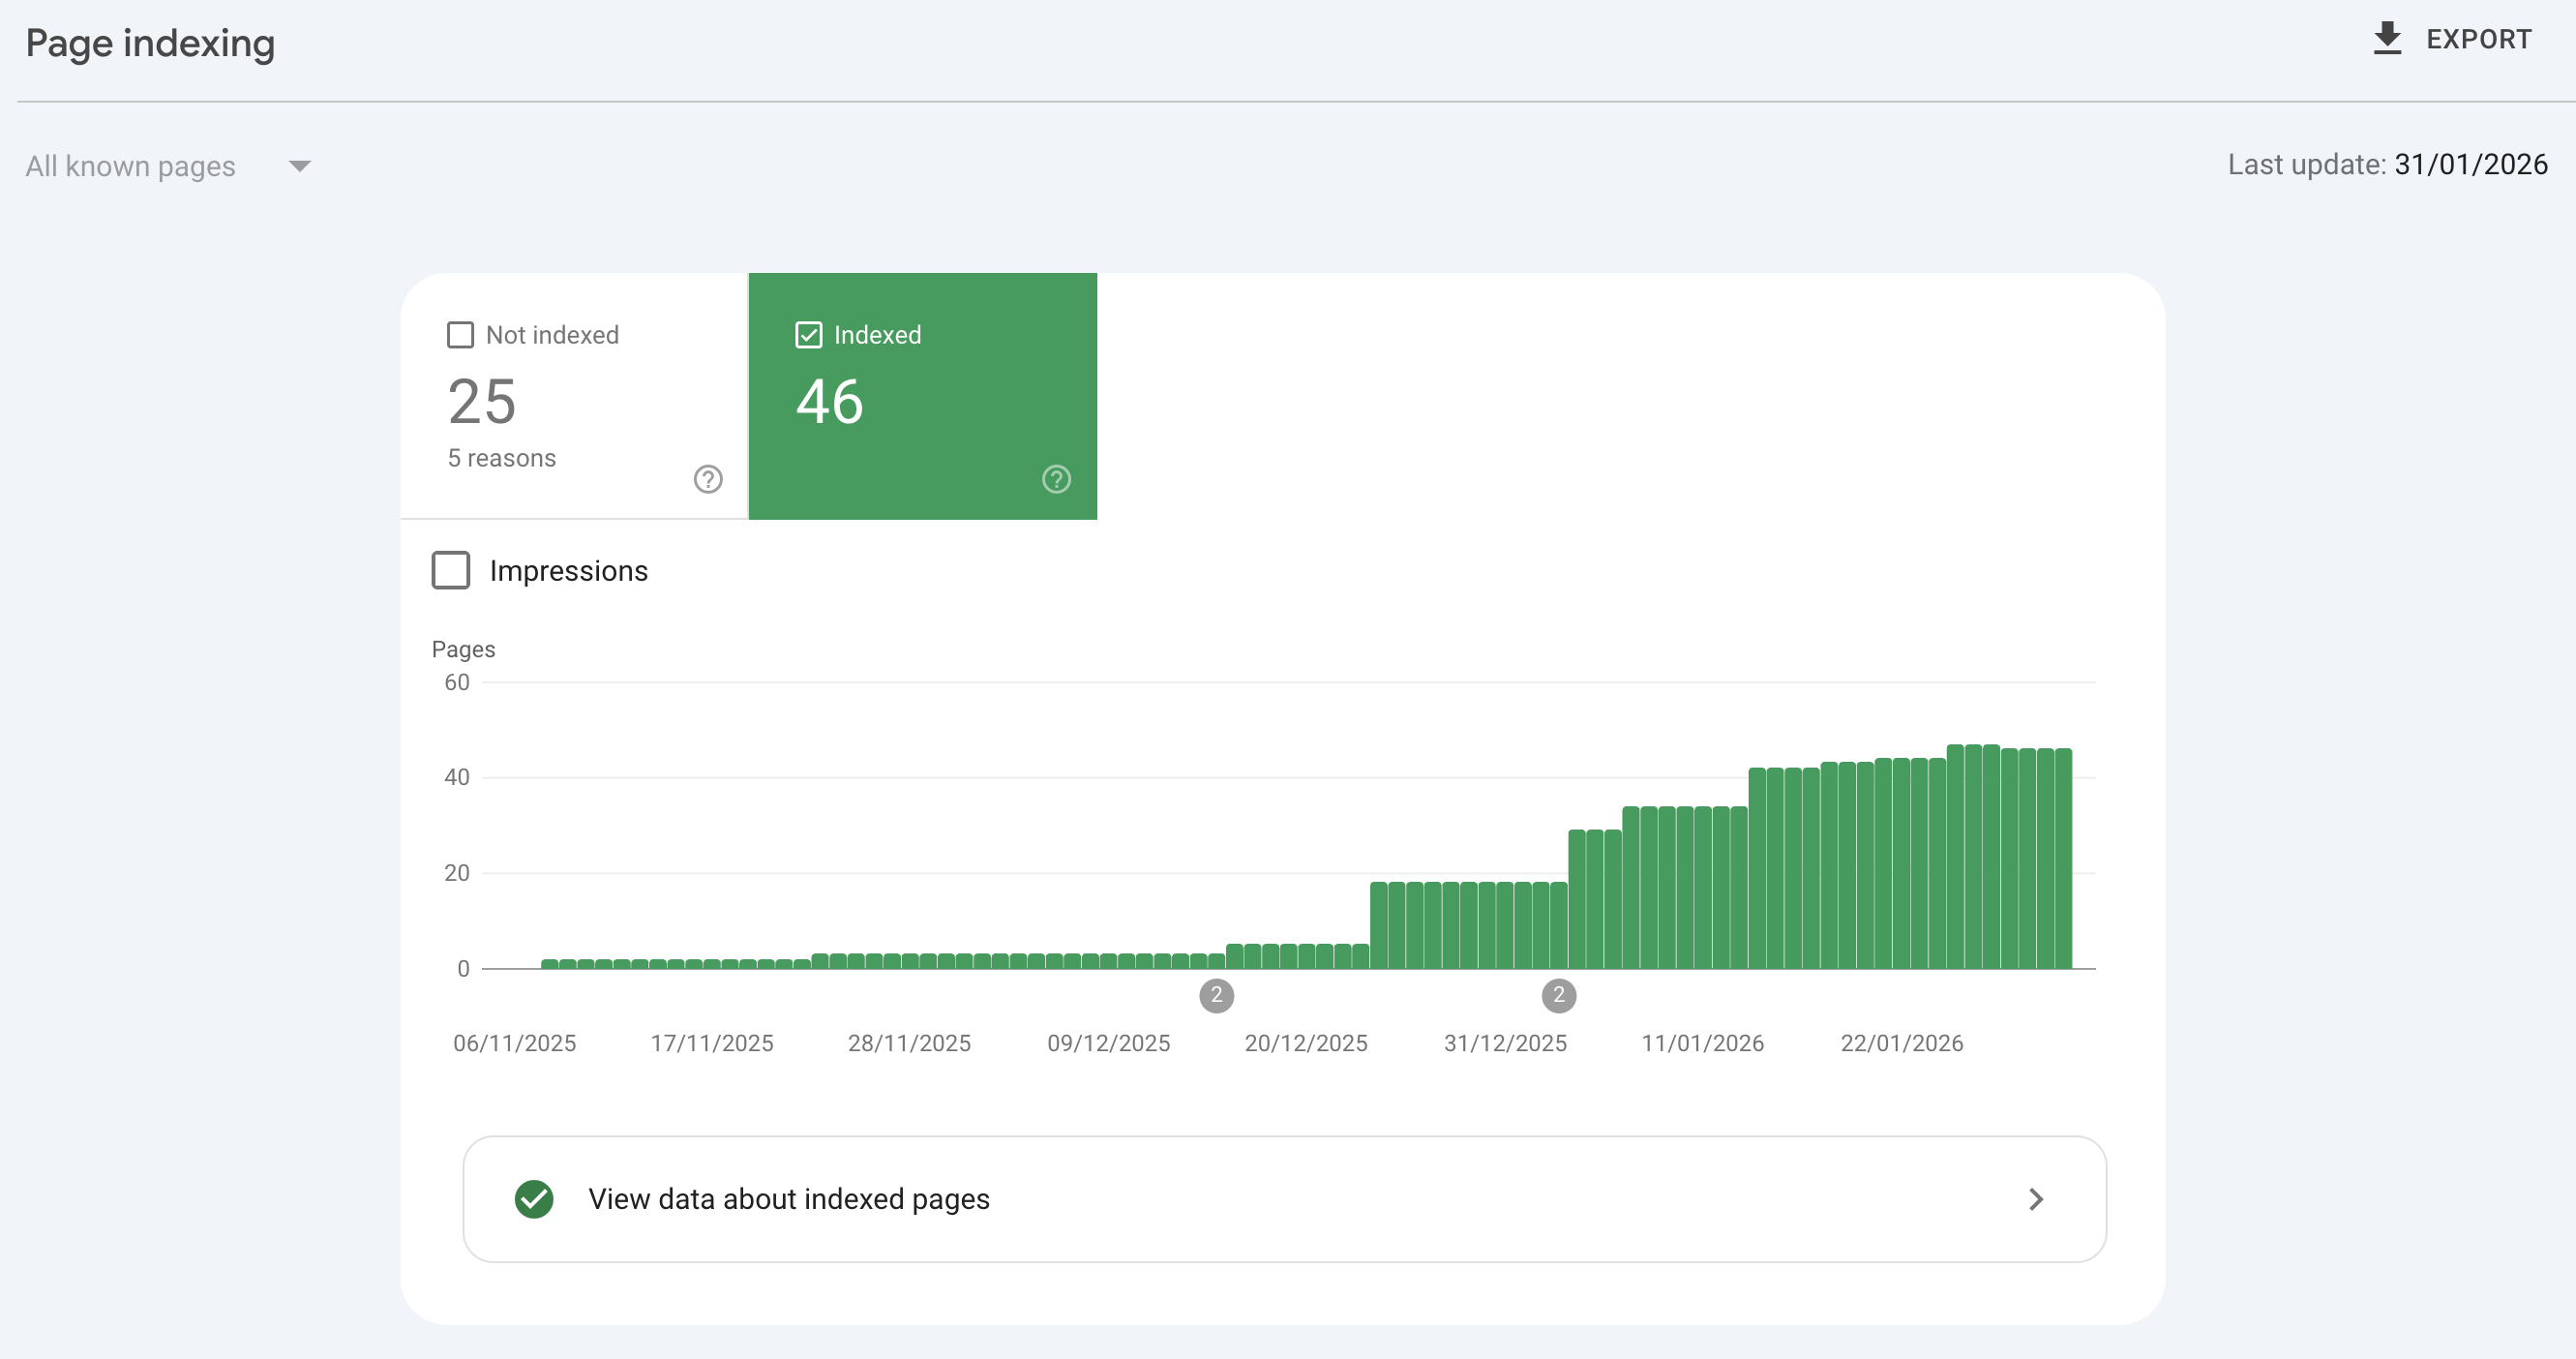Viewport: 2576px width, 1359px height.
Task: Click the green check icon beside indexed pages link
Action: pyautogui.click(x=535, y=1199)
